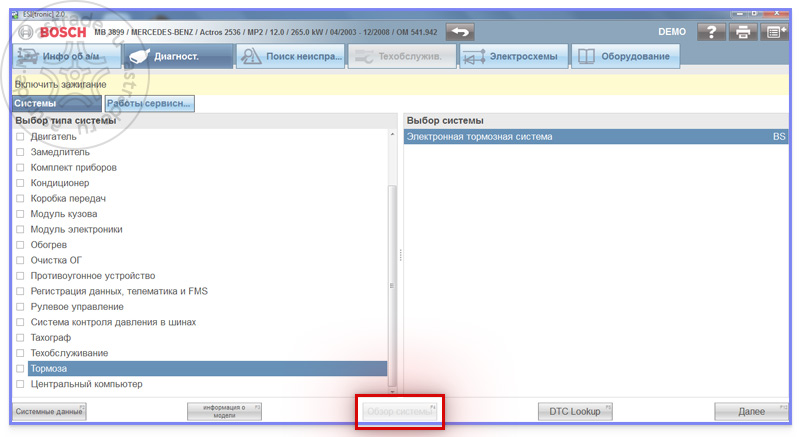Select the Системы sub-tab

[x=57, y=103]
